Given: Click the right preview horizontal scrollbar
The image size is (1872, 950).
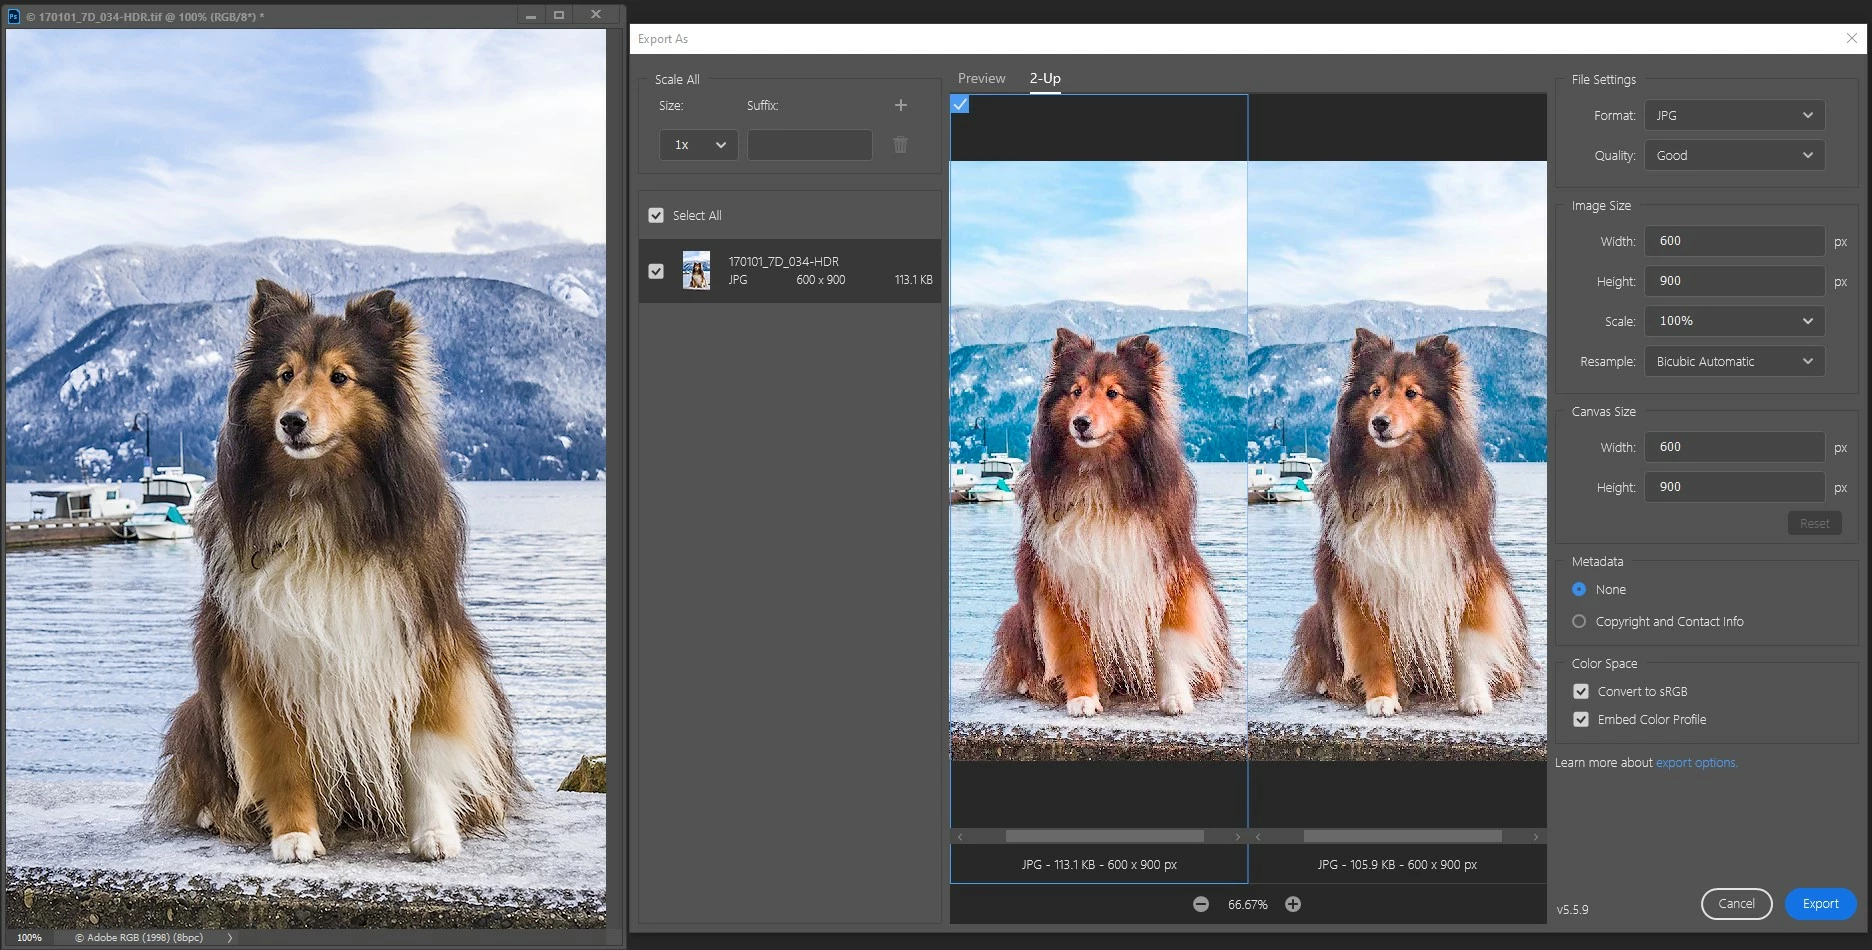Looking at the screenshot, I should (1402, 836).
